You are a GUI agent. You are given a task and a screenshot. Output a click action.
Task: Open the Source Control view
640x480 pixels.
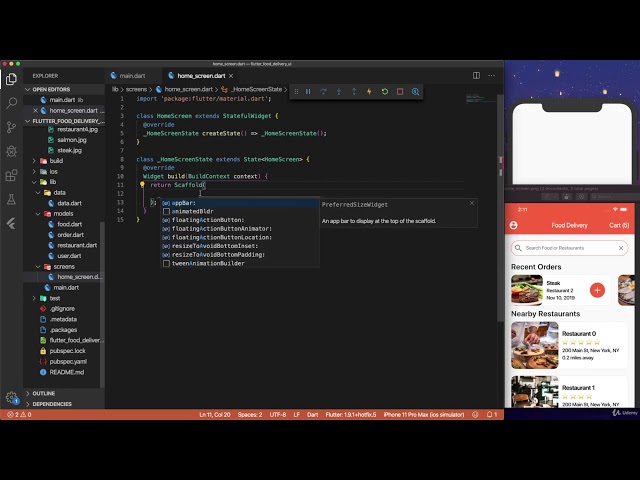(x=11, y=127)
